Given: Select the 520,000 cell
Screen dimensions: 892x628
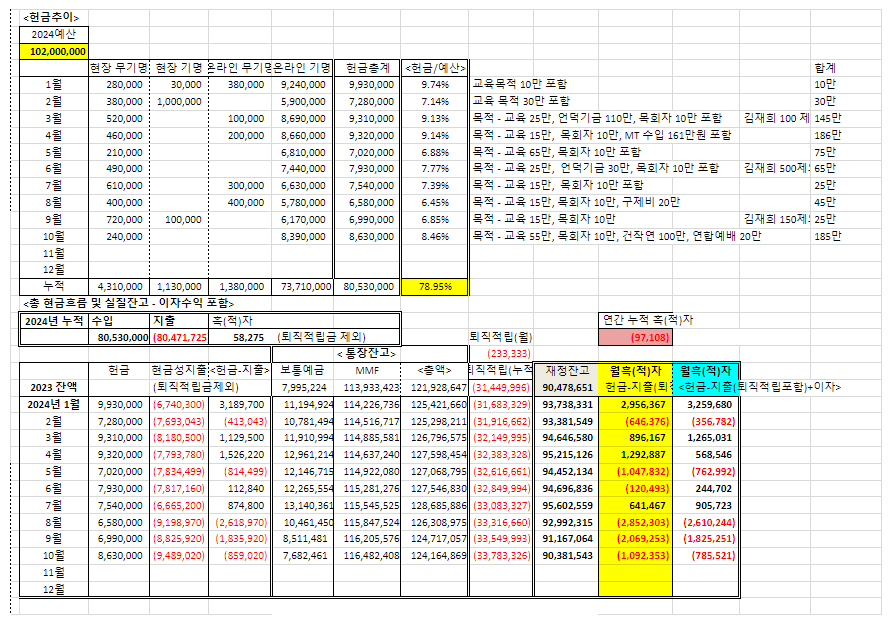Looking at the screenshot, I should tap(119, 119).
